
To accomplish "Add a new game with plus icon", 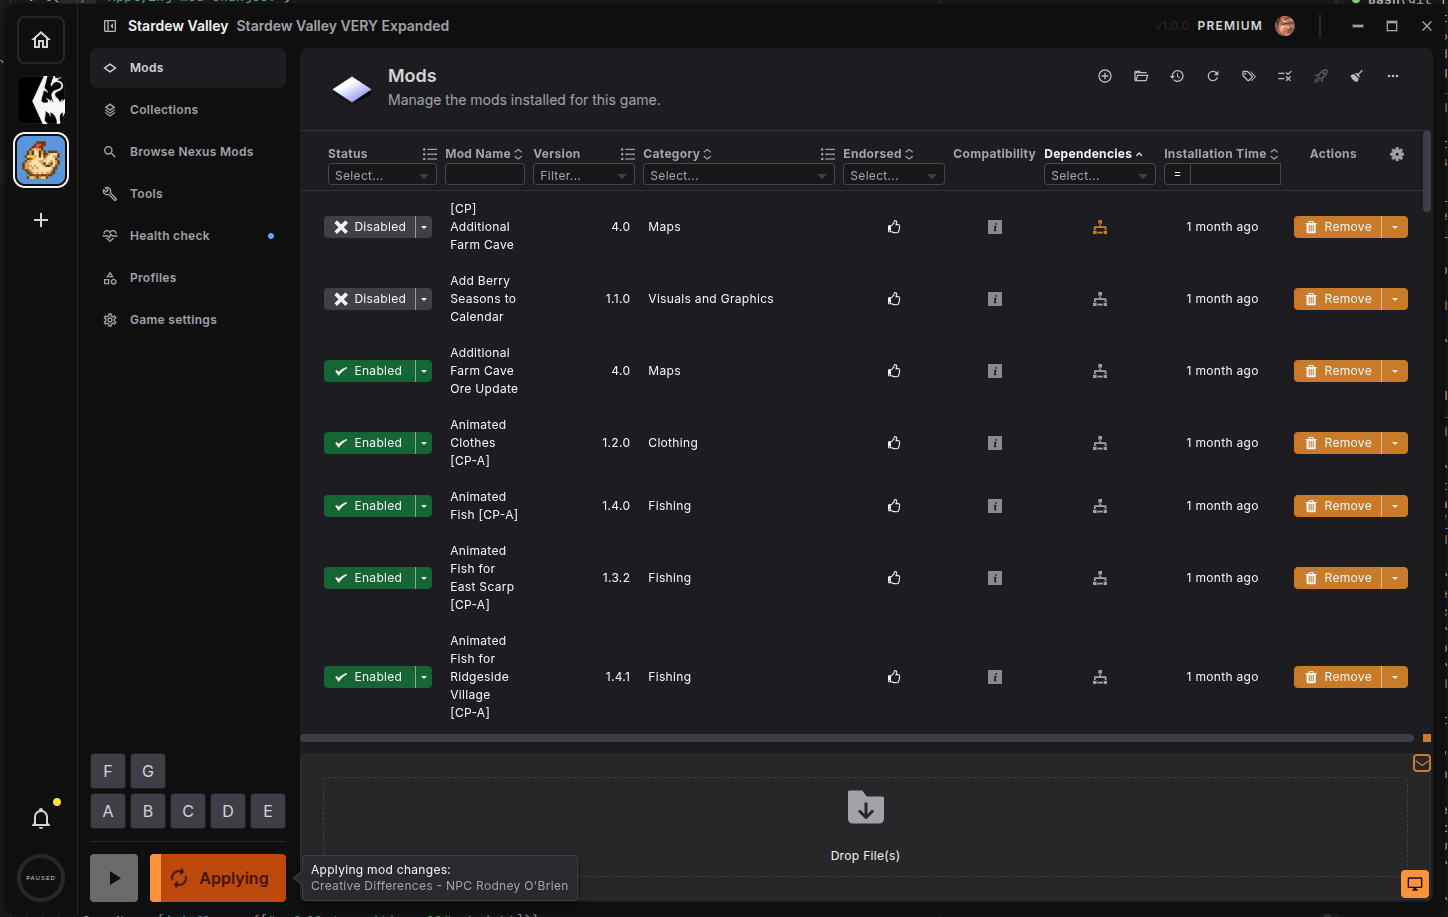I will 41,220.
